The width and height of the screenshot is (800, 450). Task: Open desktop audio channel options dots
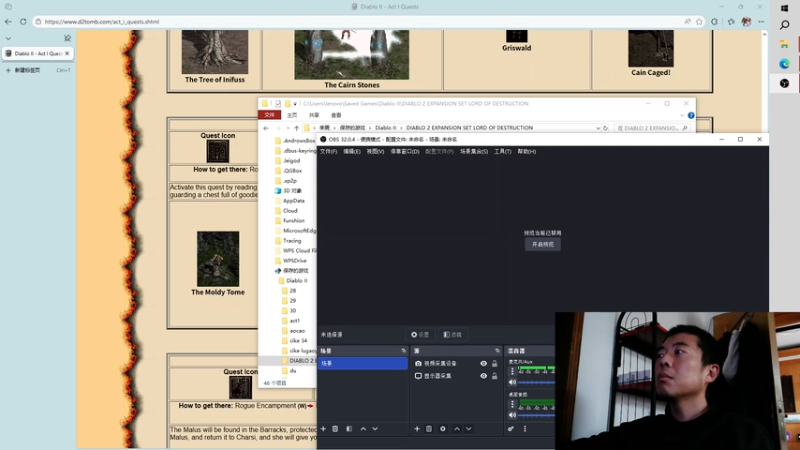(x=512, y=404)
